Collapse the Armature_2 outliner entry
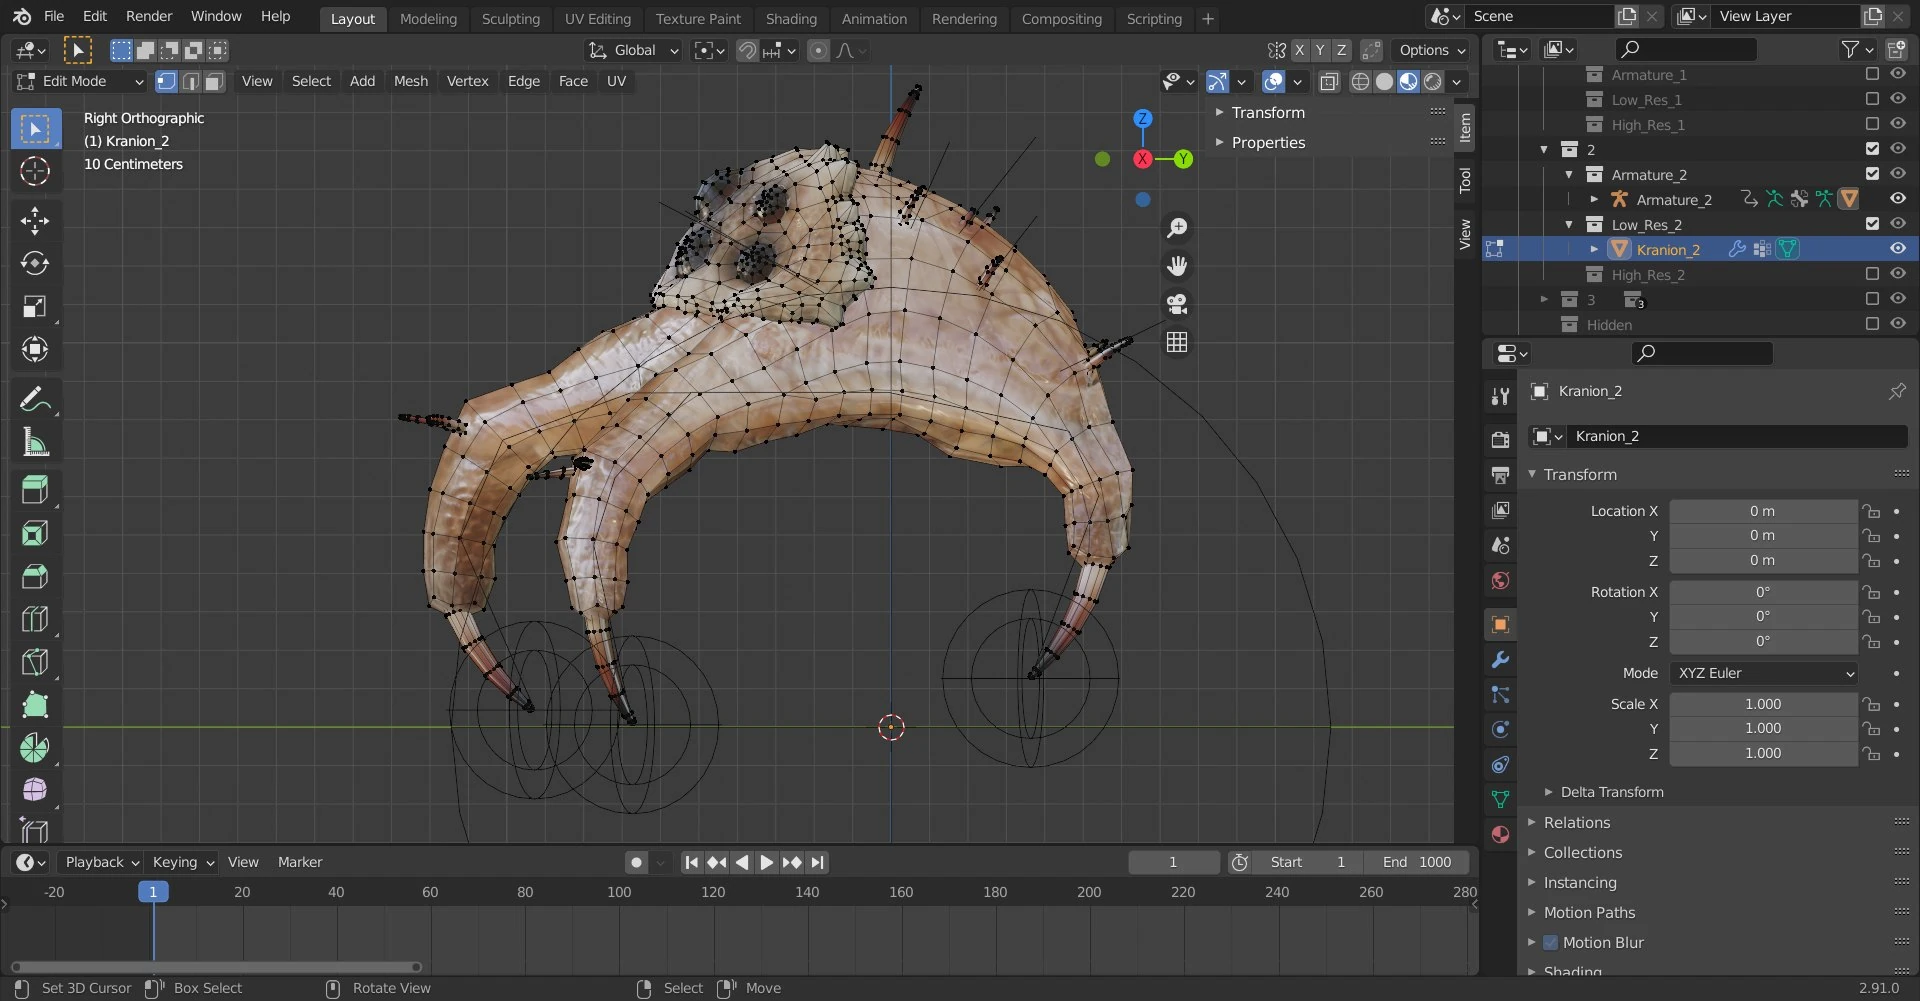The width and height of the screenshot is (1920, 1001). click(1571, 174)
